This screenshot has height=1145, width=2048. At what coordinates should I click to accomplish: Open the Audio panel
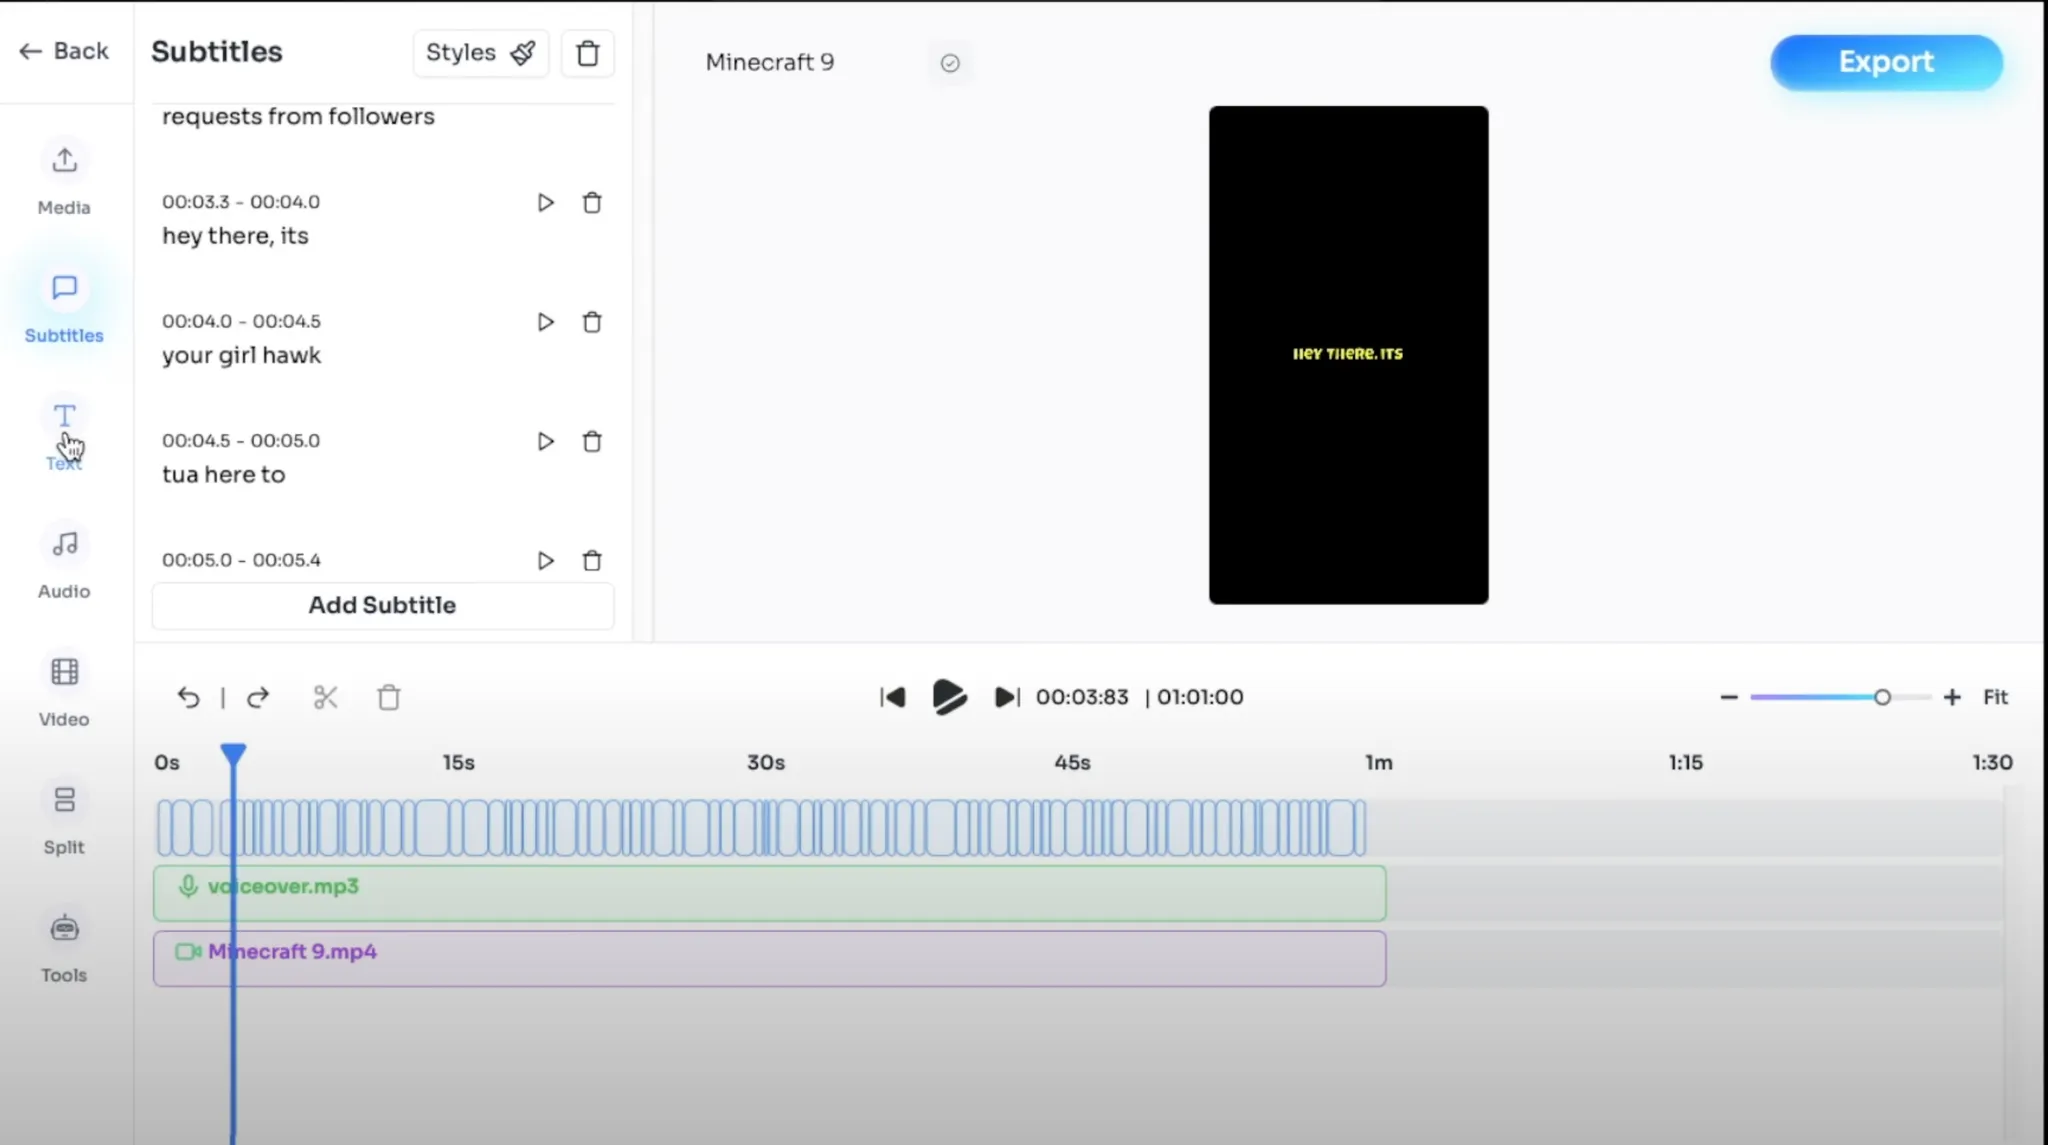(x=64, y=561)
